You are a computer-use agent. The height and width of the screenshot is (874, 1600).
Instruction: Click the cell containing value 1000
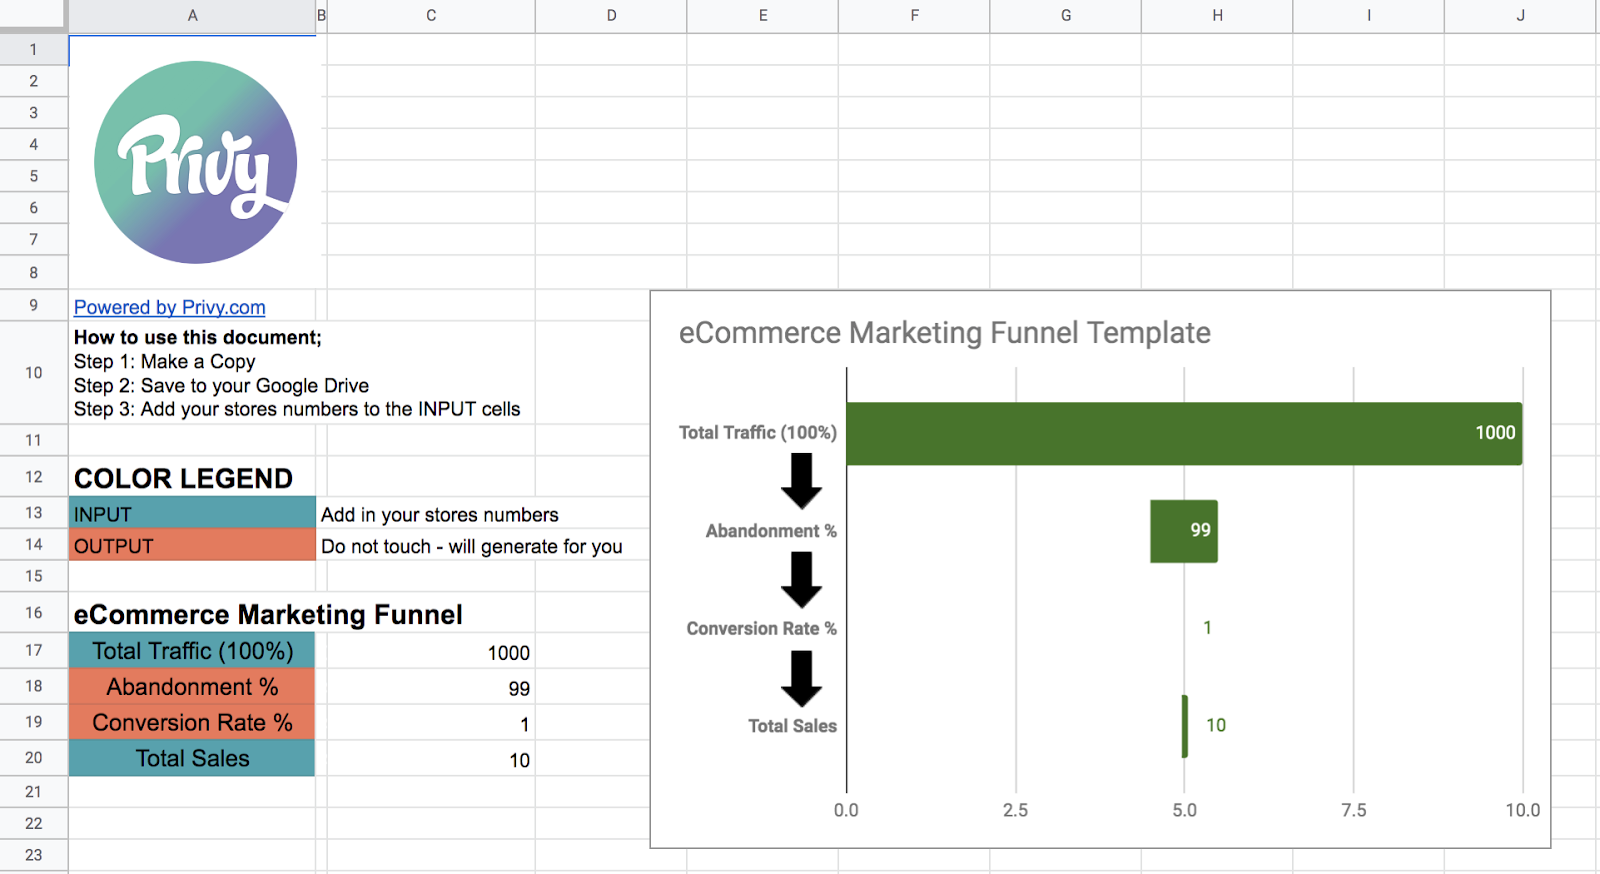(430, 652)
